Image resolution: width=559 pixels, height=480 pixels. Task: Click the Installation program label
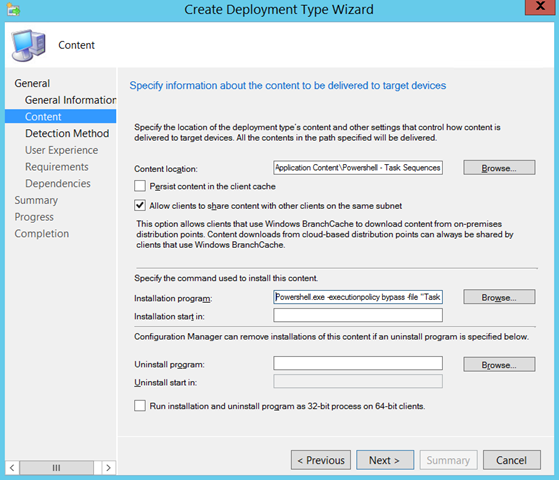[173, 298]
